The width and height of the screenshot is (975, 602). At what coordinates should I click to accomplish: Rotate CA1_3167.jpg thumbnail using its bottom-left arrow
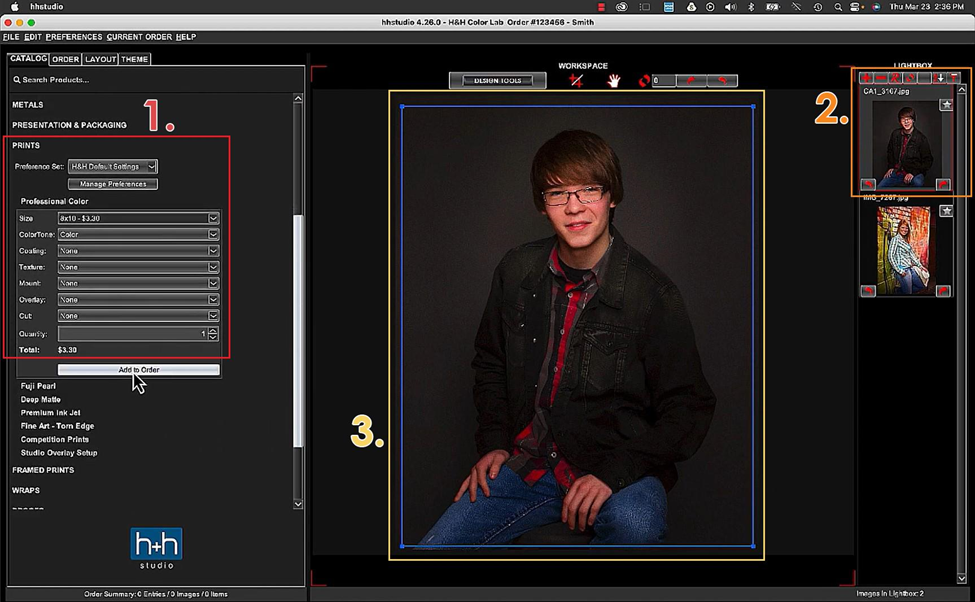point(868,184)
